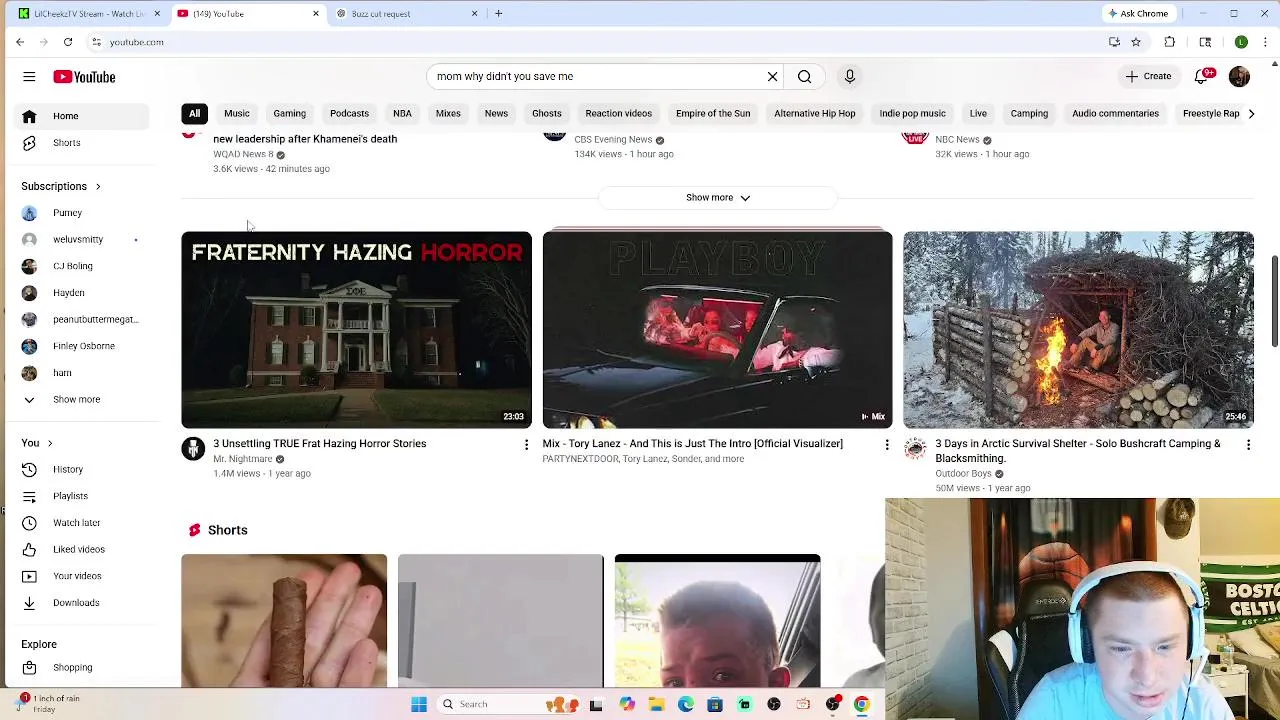Select the Music filter chip

[237, 113]
